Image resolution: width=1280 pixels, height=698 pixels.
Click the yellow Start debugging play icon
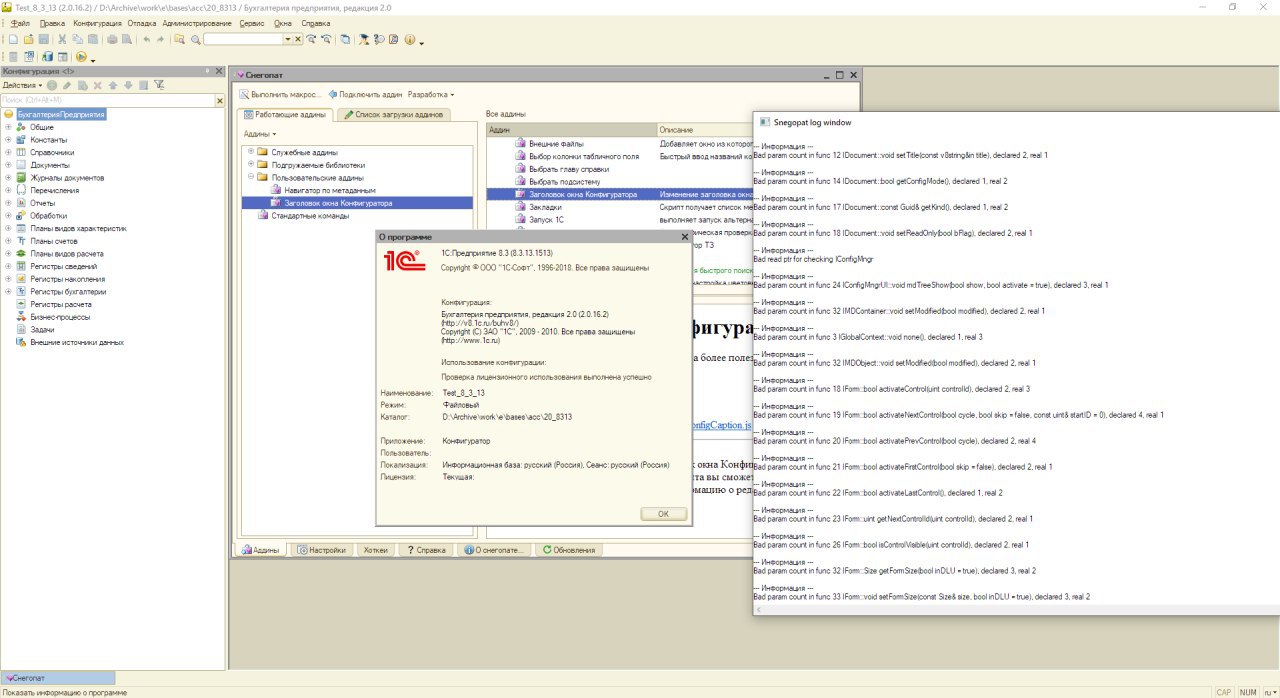[x=81, y=57]
